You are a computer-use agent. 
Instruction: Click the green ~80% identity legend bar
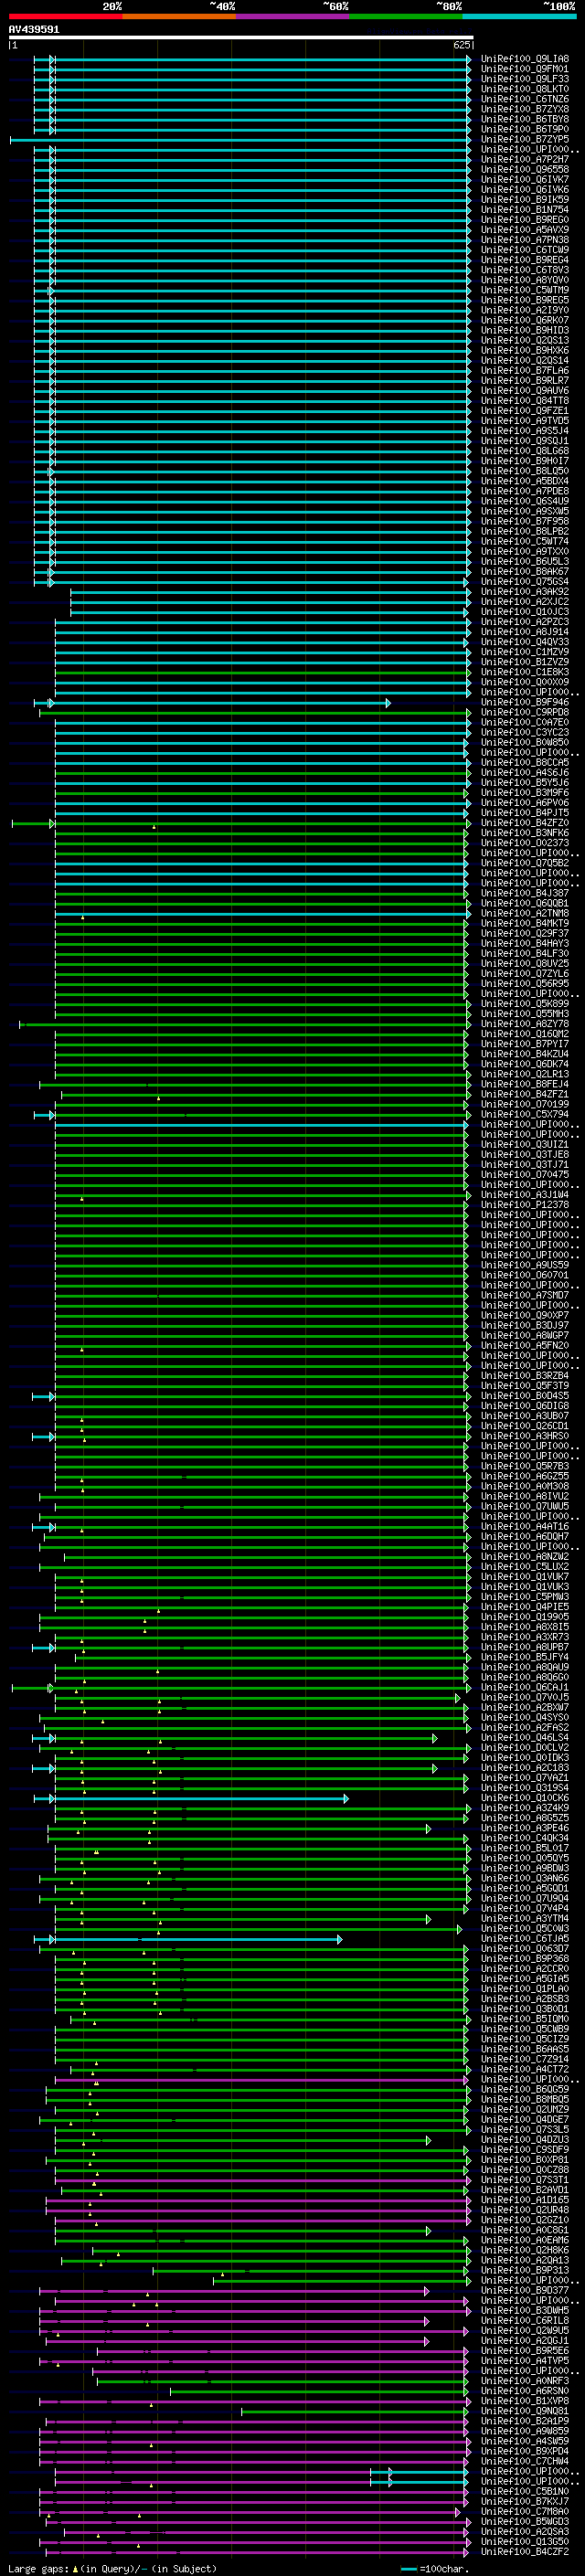[405, 16]
